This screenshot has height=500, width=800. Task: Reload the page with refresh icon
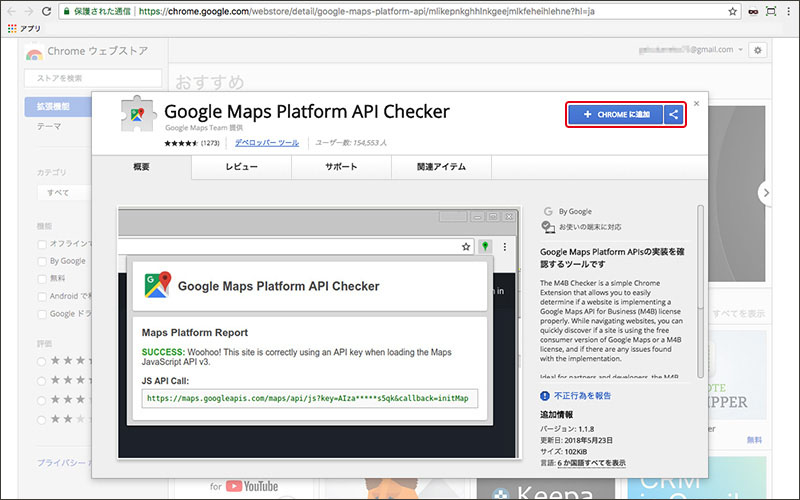(x=46, y=11)
